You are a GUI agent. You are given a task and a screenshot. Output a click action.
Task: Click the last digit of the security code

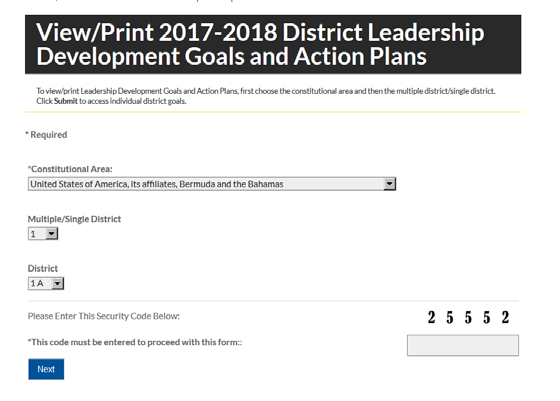click(x=505, y=317)
